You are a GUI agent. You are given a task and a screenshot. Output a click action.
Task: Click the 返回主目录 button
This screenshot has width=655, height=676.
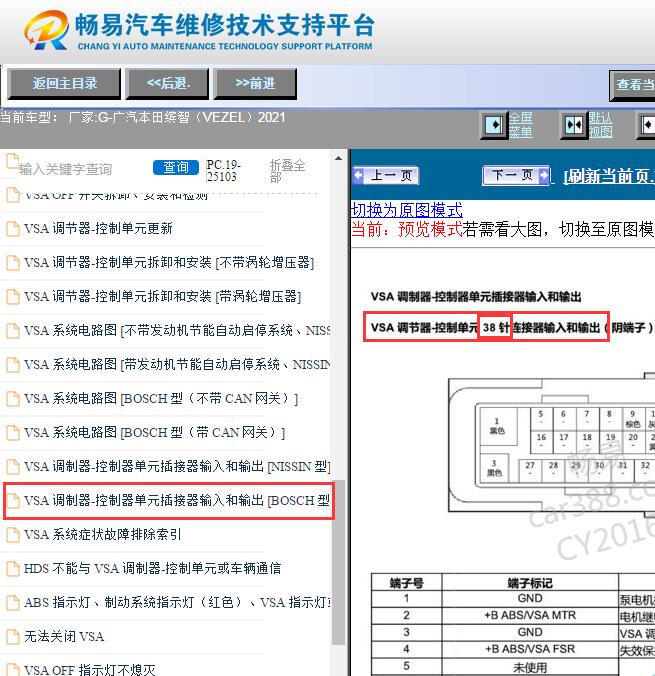(x=64, y=84)
